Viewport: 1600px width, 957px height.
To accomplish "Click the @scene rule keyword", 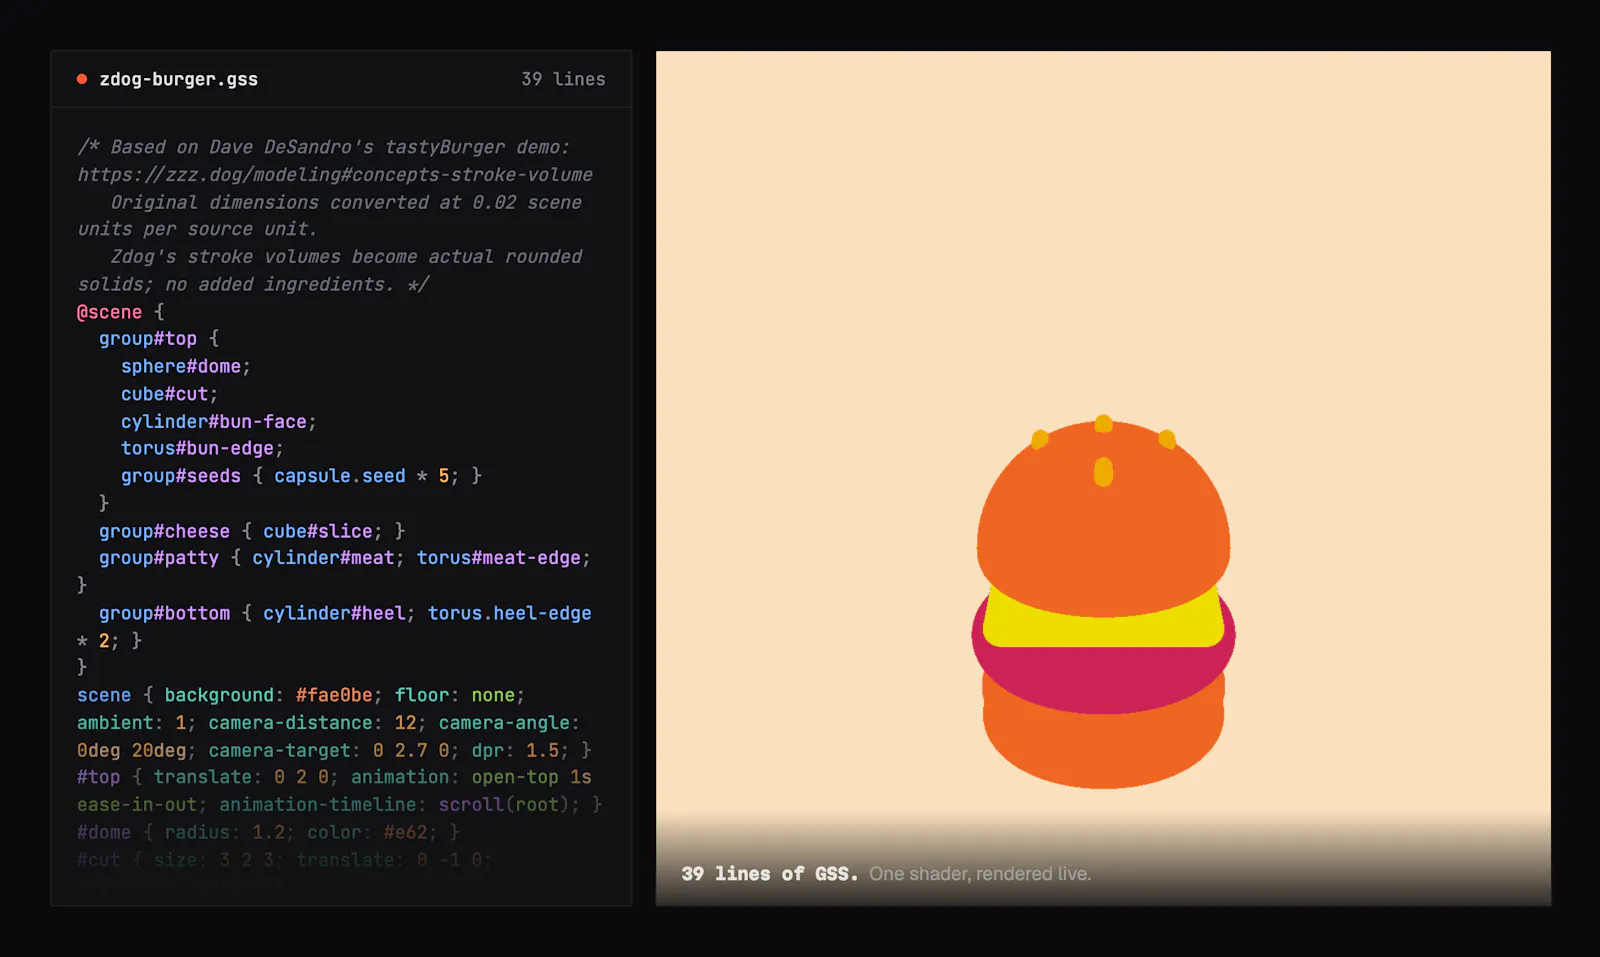I will (109, 312).
